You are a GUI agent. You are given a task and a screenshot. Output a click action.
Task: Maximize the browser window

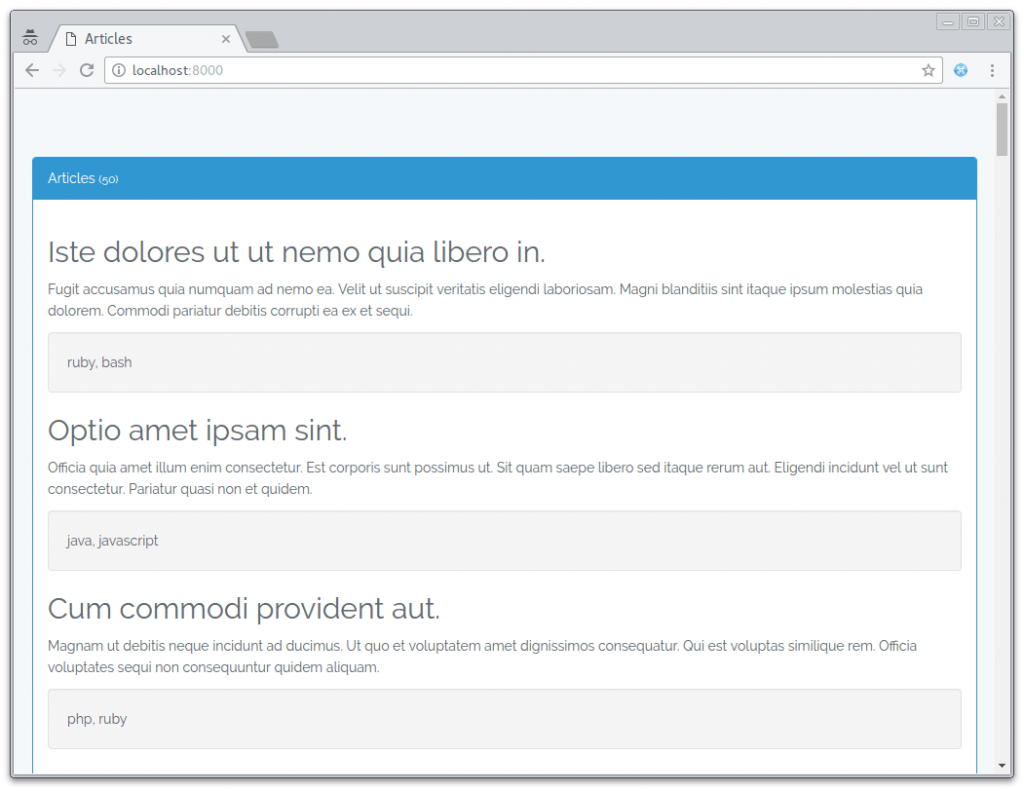pos(973,22)
